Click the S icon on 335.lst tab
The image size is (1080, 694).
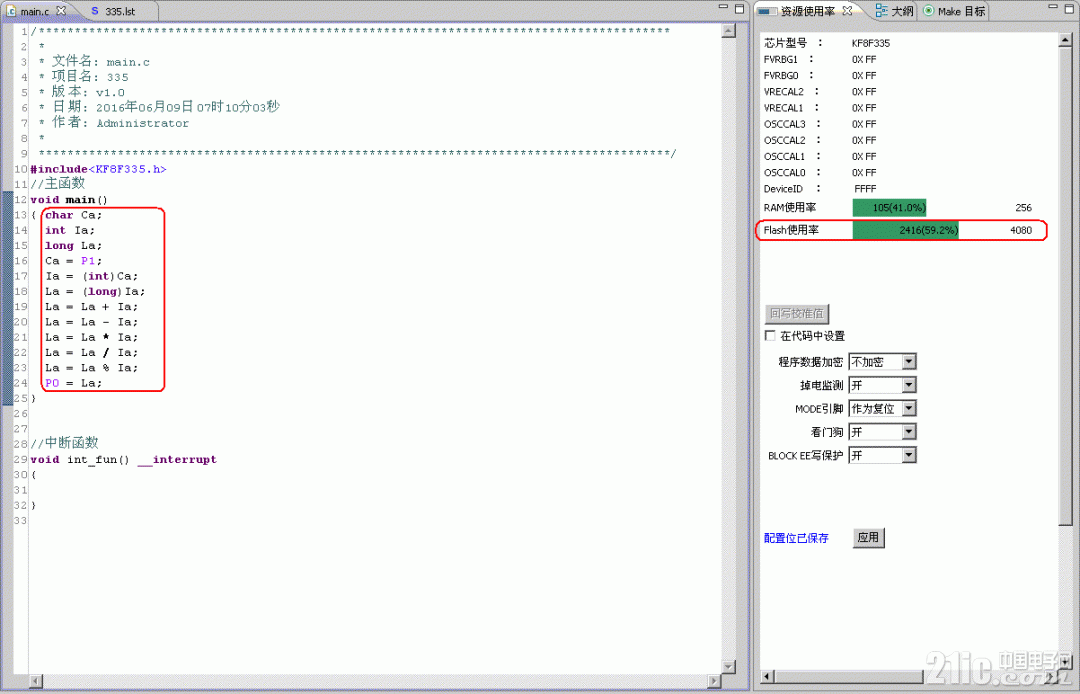point(95,12)
